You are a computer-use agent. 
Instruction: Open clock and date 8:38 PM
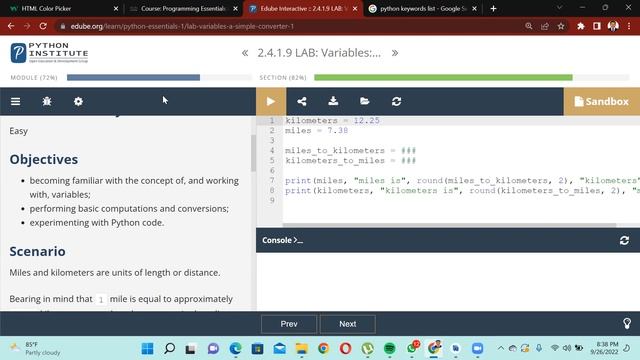[604, 348]
